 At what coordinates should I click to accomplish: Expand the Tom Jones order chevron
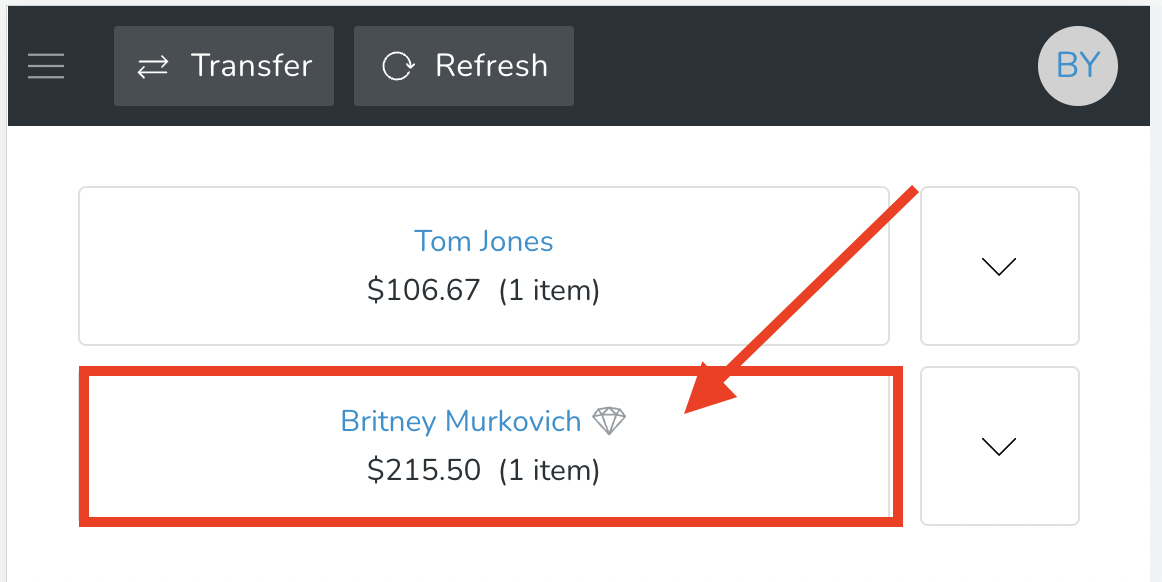click(999, 266)
